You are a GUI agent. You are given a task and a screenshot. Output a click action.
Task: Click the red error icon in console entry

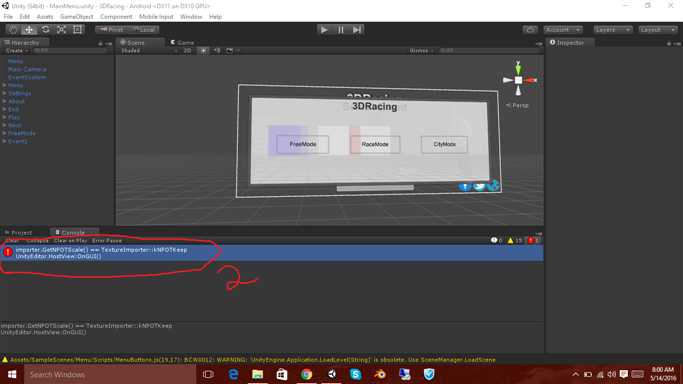coord(8,252)
